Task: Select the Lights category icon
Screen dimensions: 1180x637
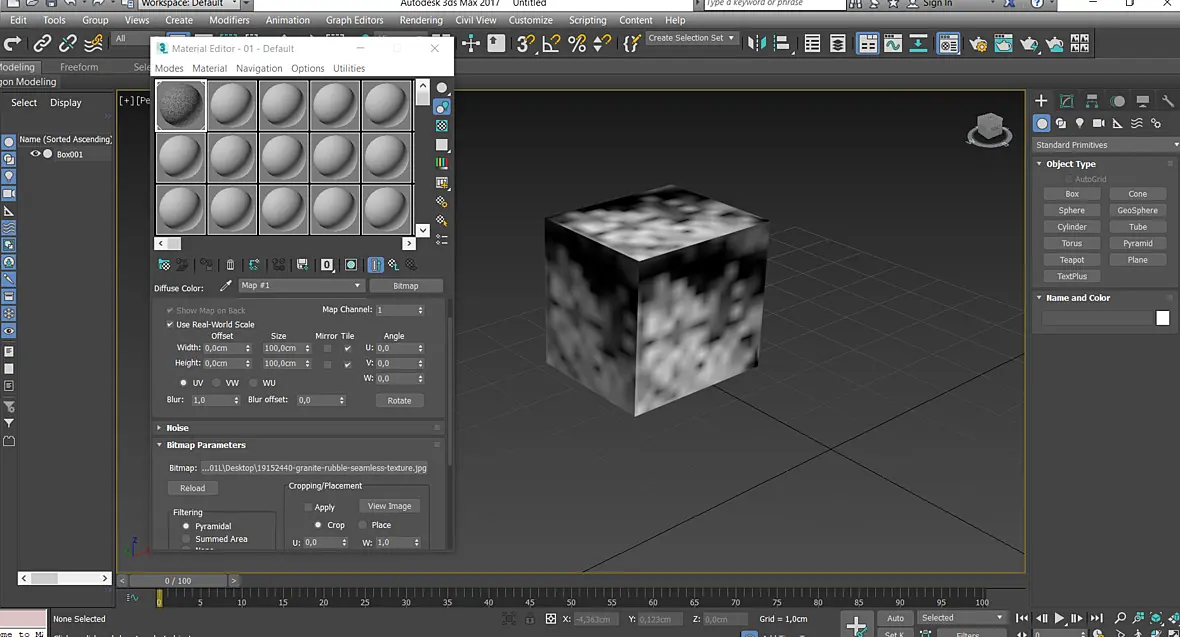Action: pos(1080,123)
